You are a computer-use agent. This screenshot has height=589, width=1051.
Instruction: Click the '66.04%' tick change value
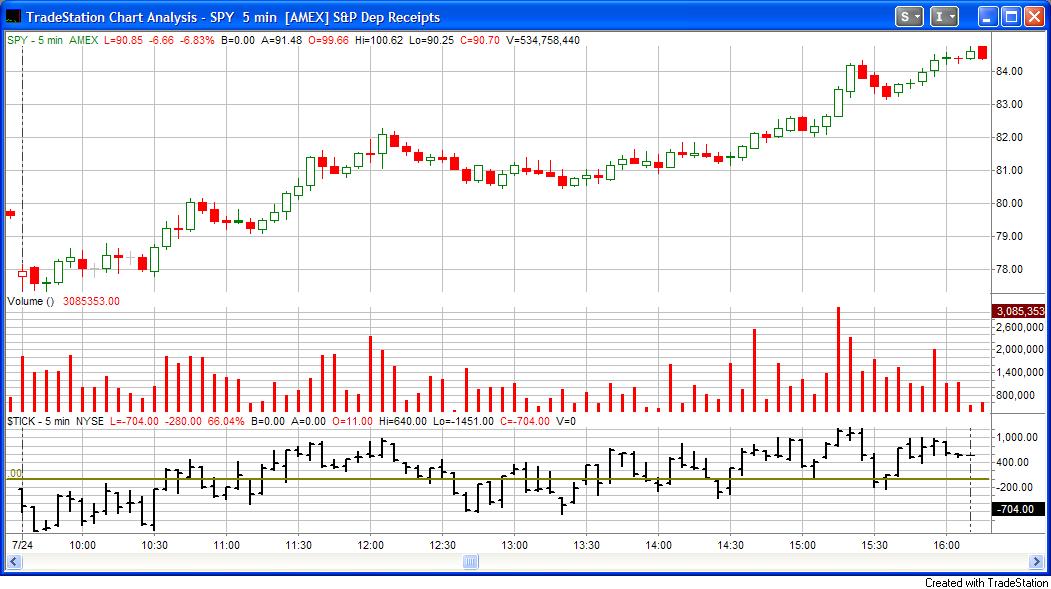click(x=226, y=421)
